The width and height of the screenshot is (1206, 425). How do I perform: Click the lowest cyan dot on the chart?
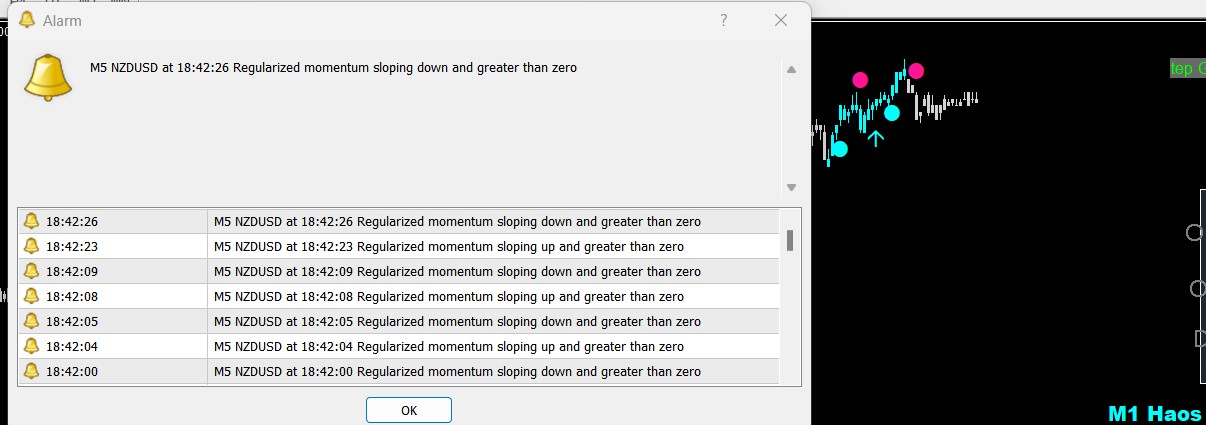point(839,149)
